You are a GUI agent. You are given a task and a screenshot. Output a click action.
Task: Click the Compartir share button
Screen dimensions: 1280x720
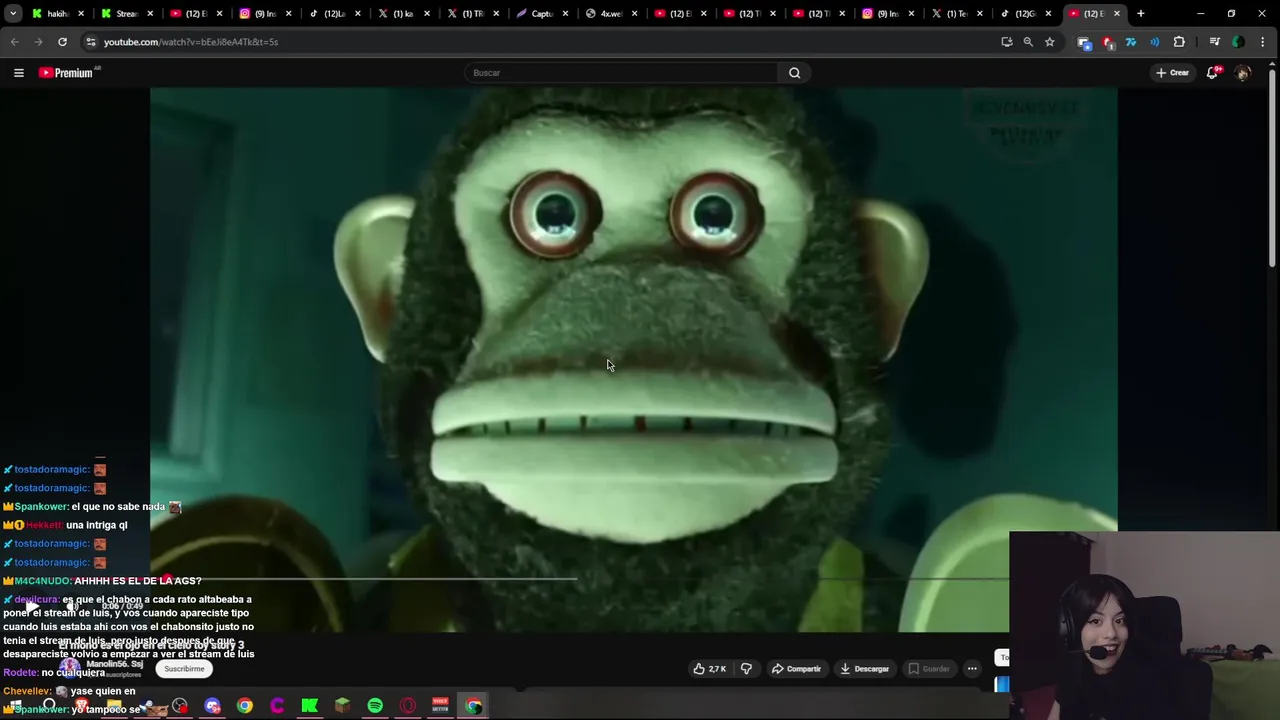pos(796,669)
